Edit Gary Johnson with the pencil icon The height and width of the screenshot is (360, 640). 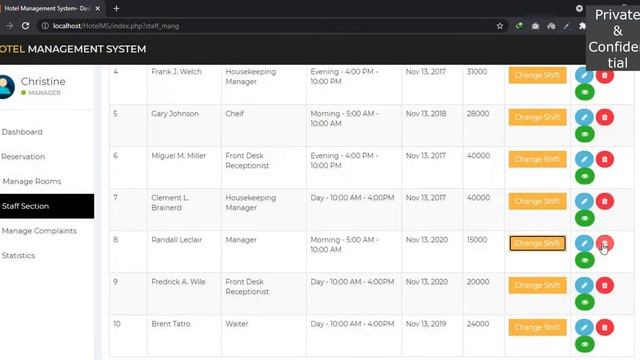tap(584, 117)
